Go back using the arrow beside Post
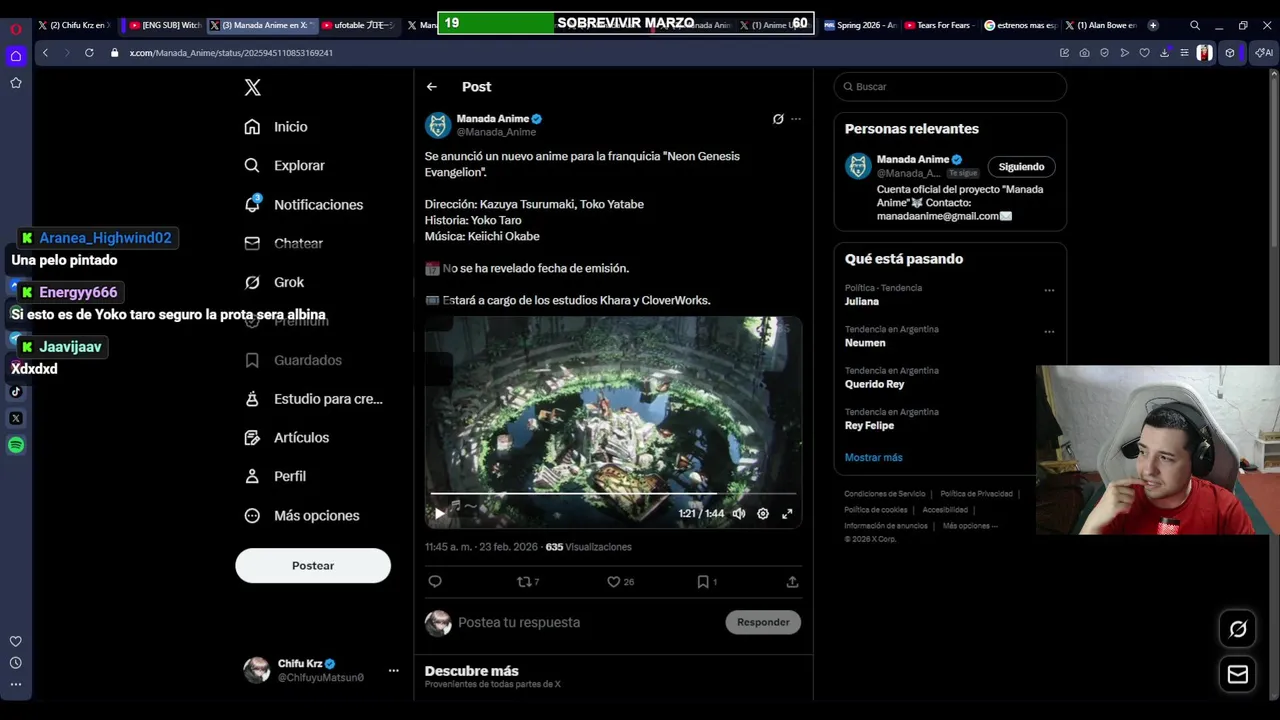 click(x=432, y=87)
